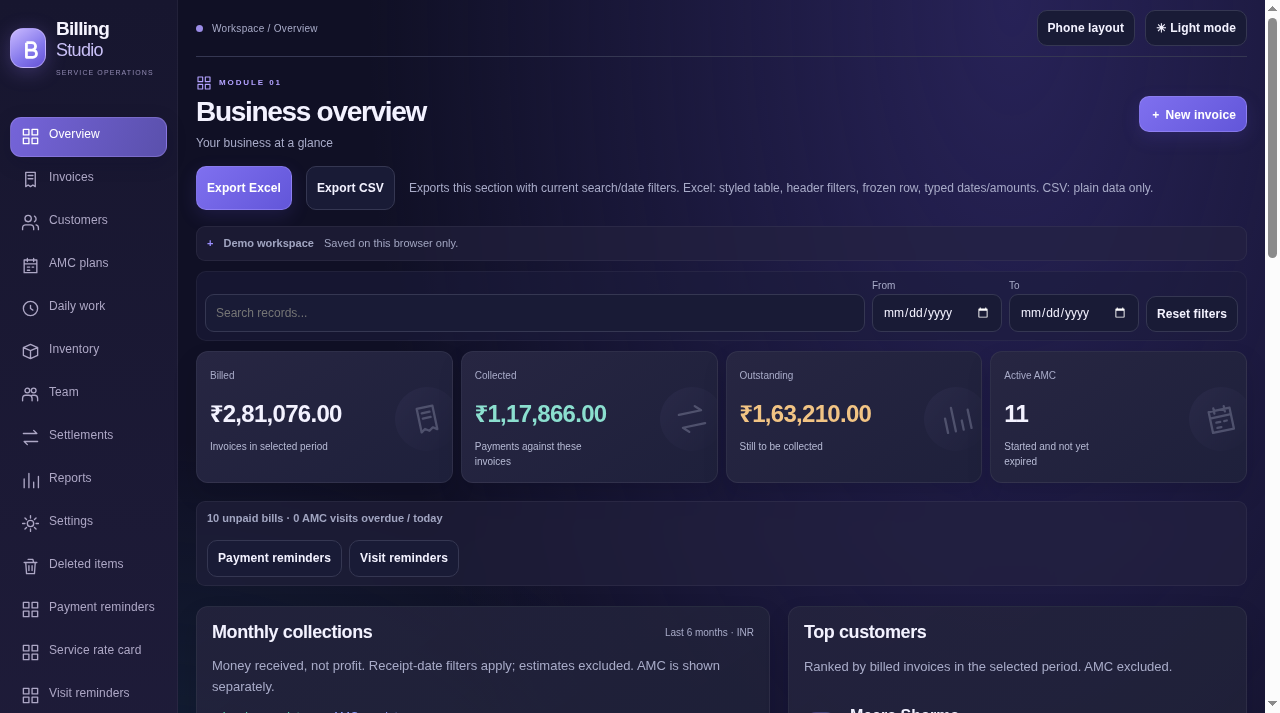Click the Team icon in sidebar

[30, 394]
